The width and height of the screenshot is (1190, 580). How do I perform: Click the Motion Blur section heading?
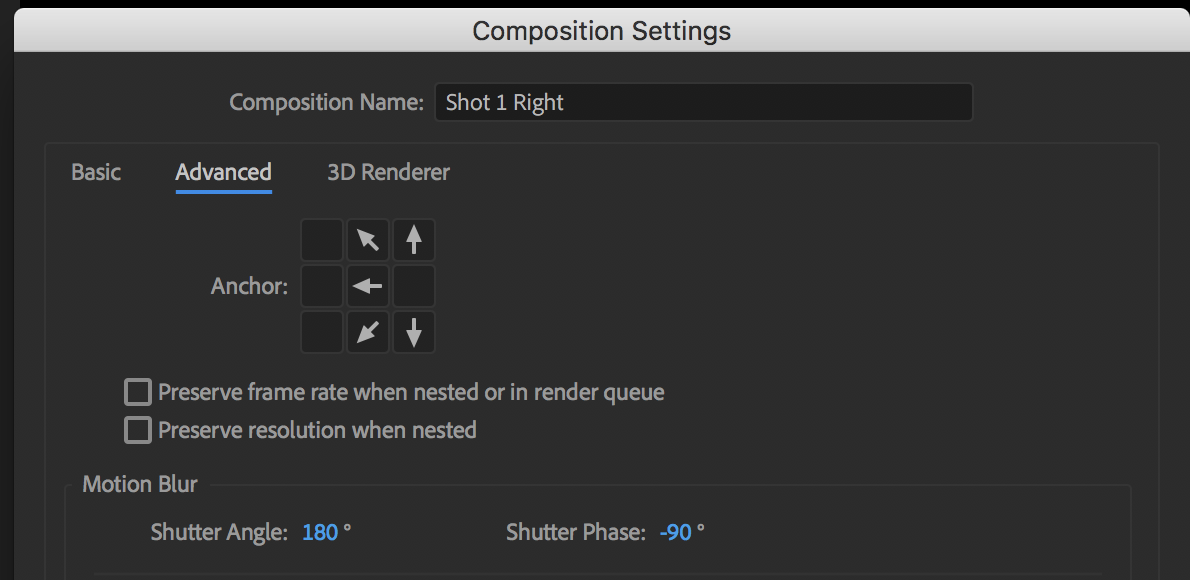point(140,485)
